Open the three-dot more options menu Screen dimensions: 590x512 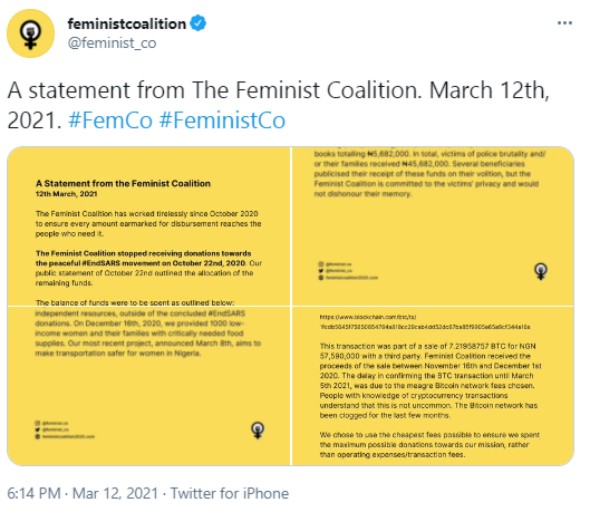click(x=564, y=23)
